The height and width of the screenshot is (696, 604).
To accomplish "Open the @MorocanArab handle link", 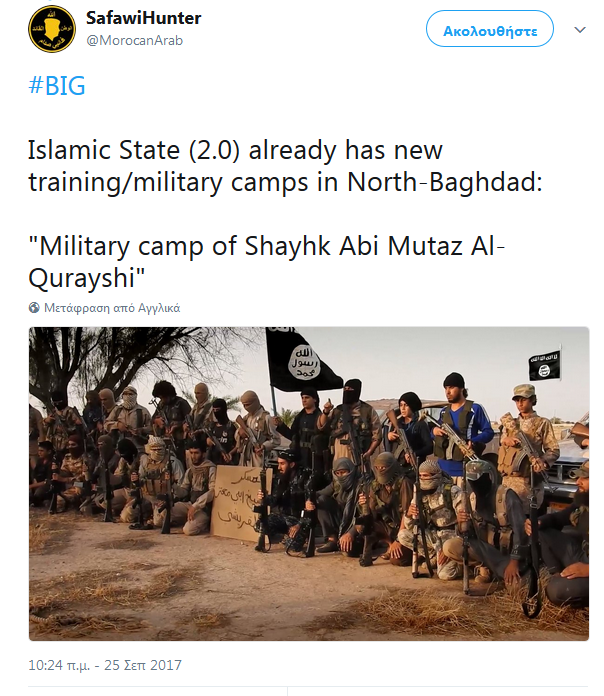I will tap(134, 40).
